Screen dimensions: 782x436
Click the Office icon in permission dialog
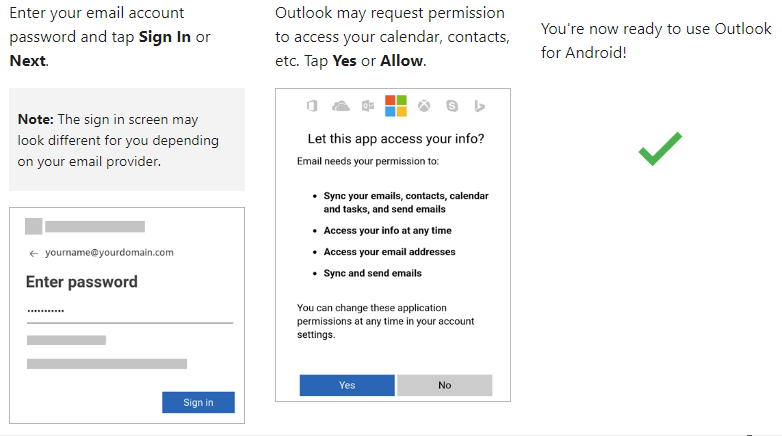[x=312, y=106]
